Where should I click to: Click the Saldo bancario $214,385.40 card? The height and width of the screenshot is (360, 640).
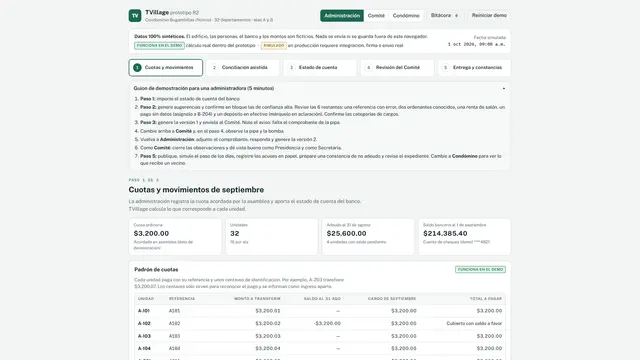(x=464, y=237)
